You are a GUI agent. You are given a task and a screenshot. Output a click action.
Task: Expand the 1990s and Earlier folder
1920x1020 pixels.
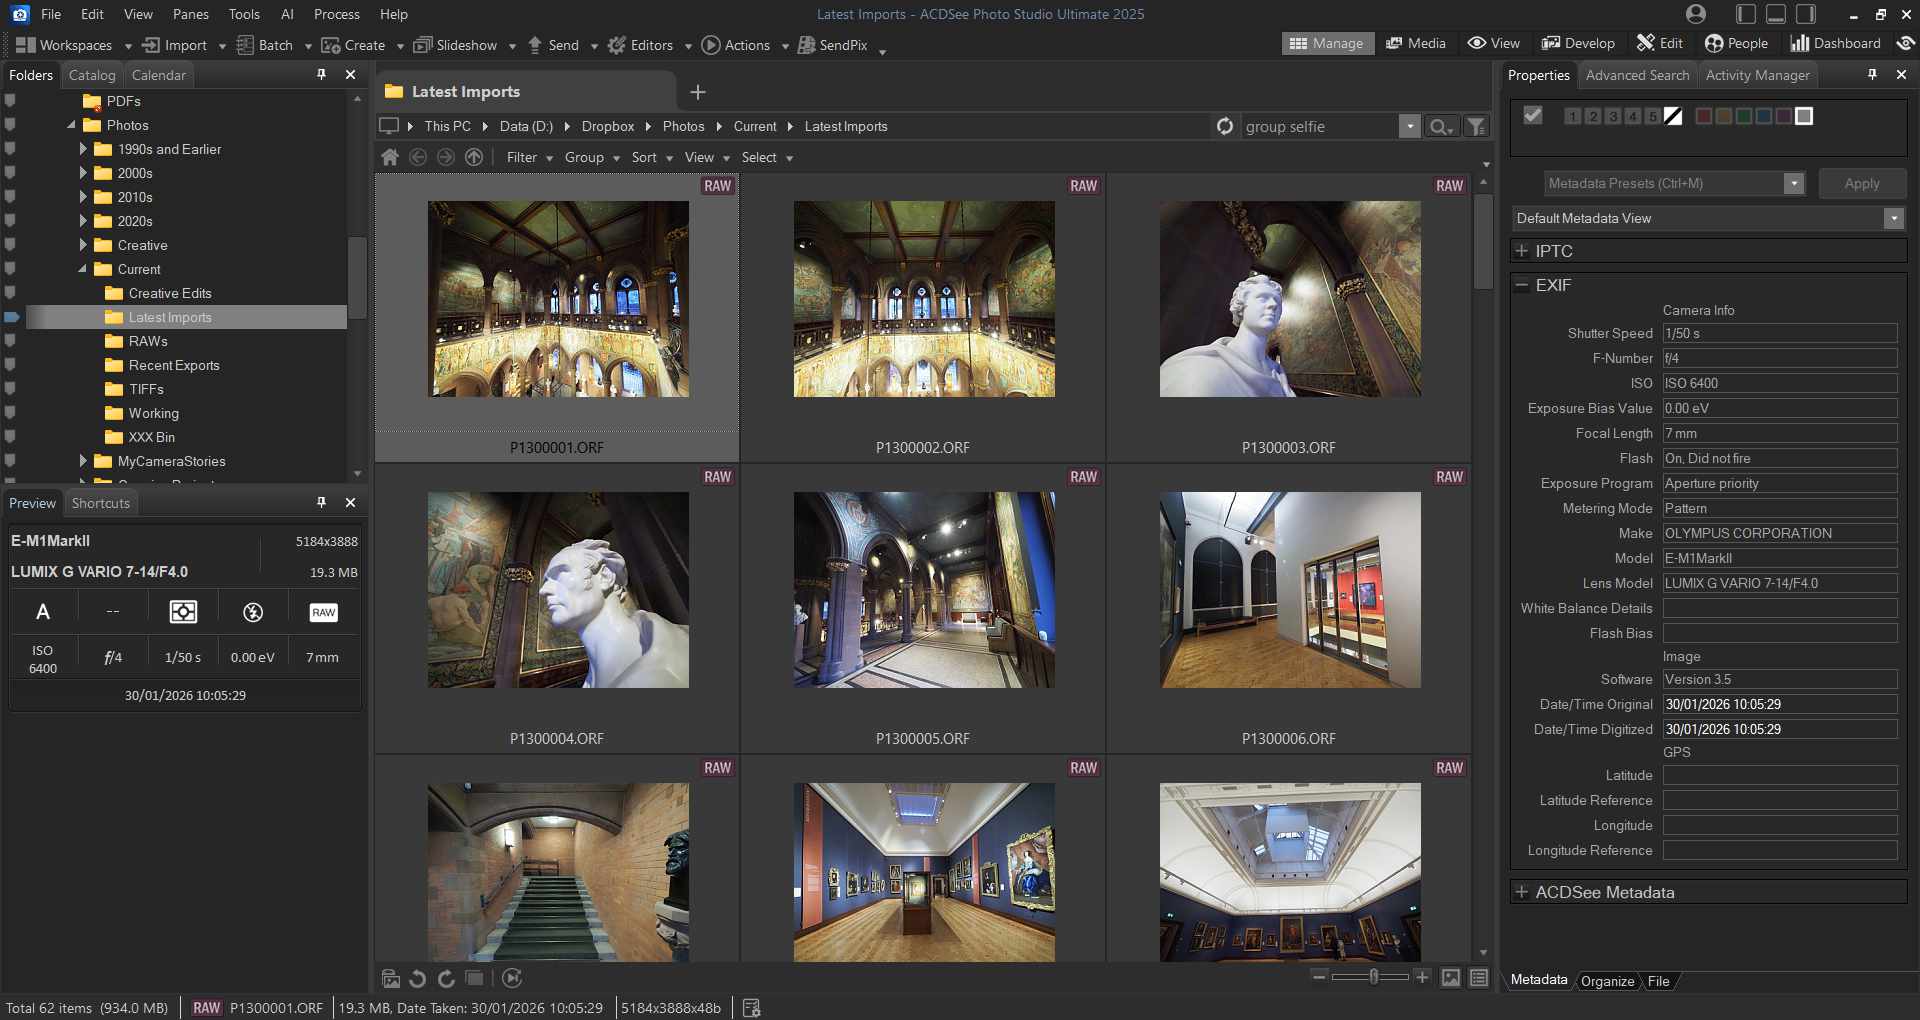pyautogui.click(x=83, y=149)
